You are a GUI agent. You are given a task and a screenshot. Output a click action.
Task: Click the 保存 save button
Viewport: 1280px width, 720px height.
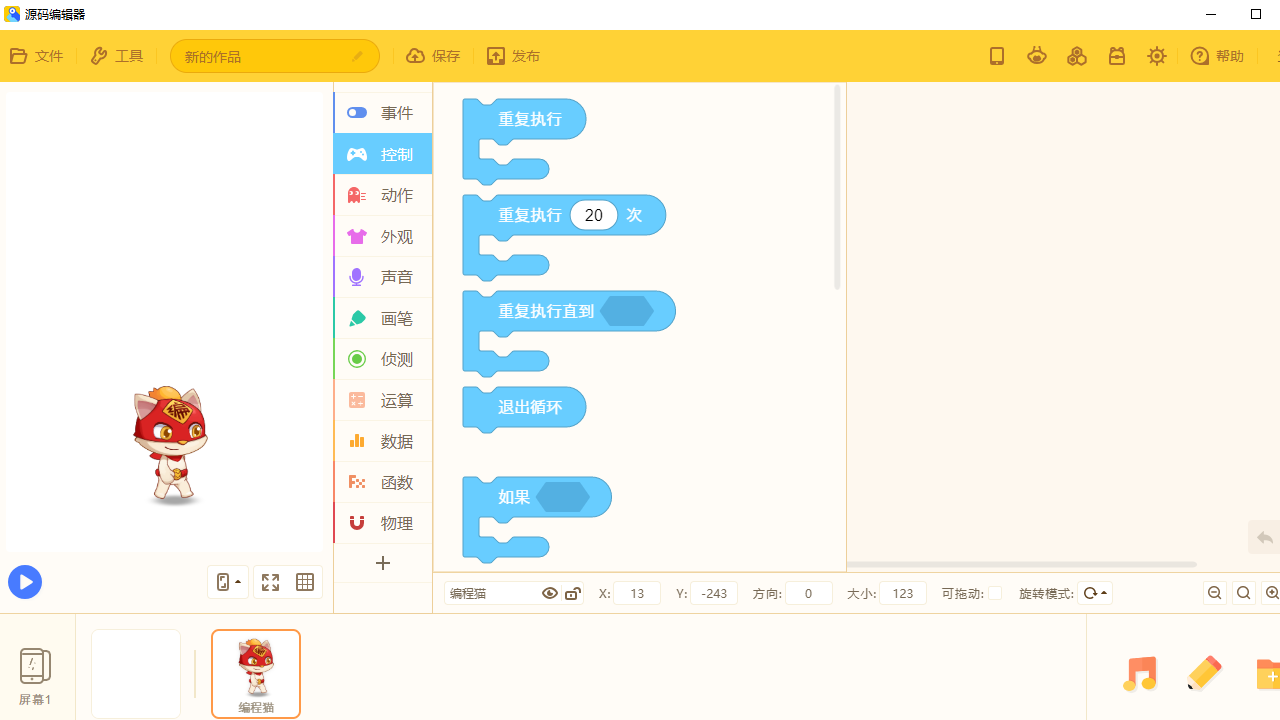(433, 56)
